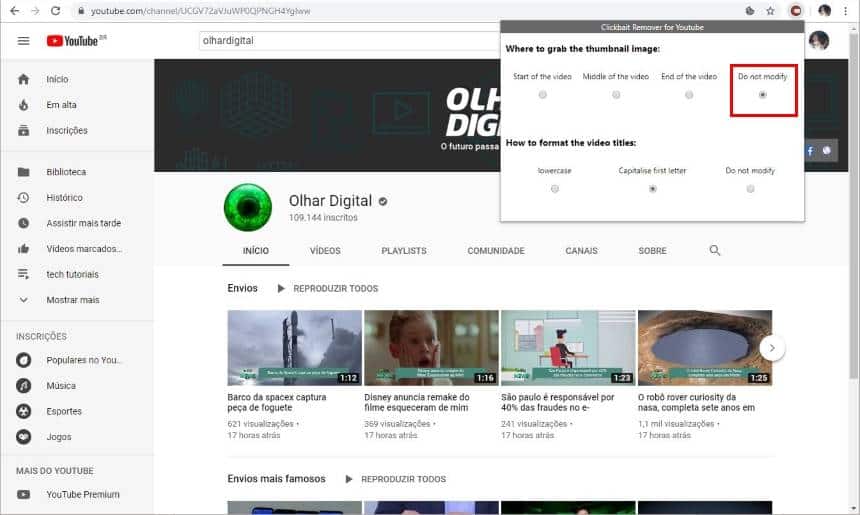Viewport: 860px width, 515px height.
Task: Click the Olhar Digital channel name
Action: coord(330,201)
